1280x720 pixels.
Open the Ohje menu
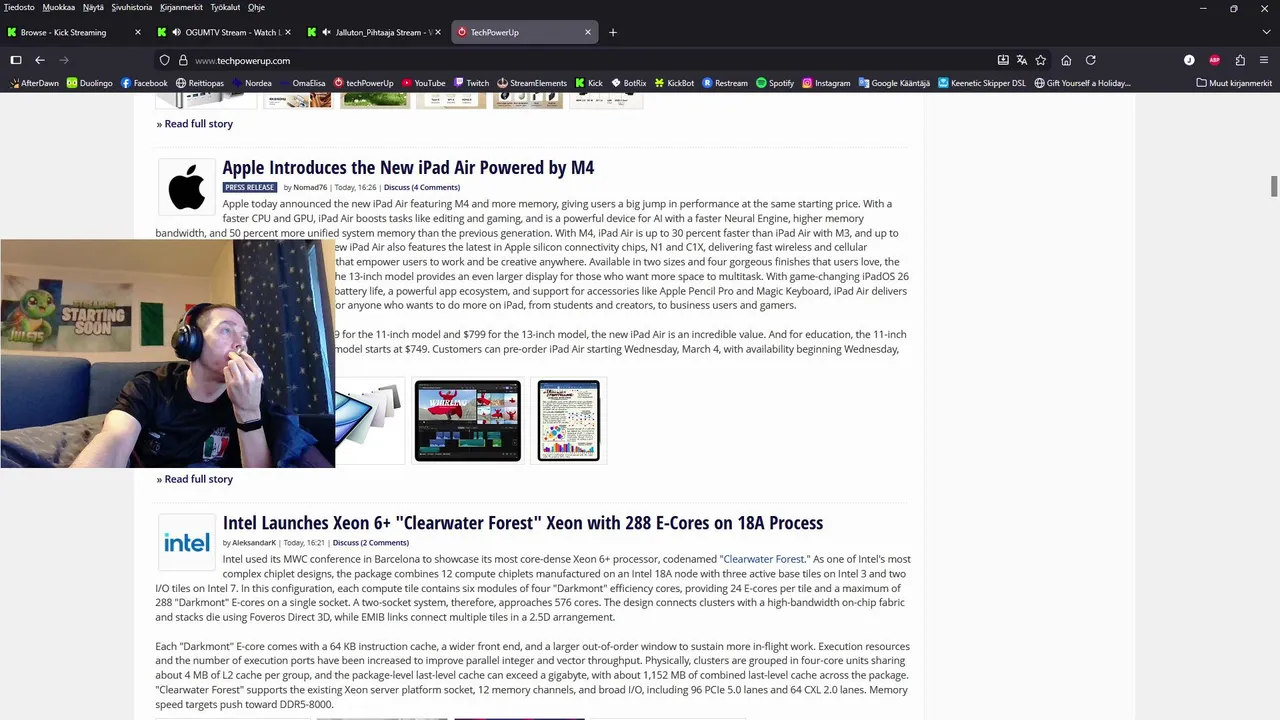[x=256, y=7]
